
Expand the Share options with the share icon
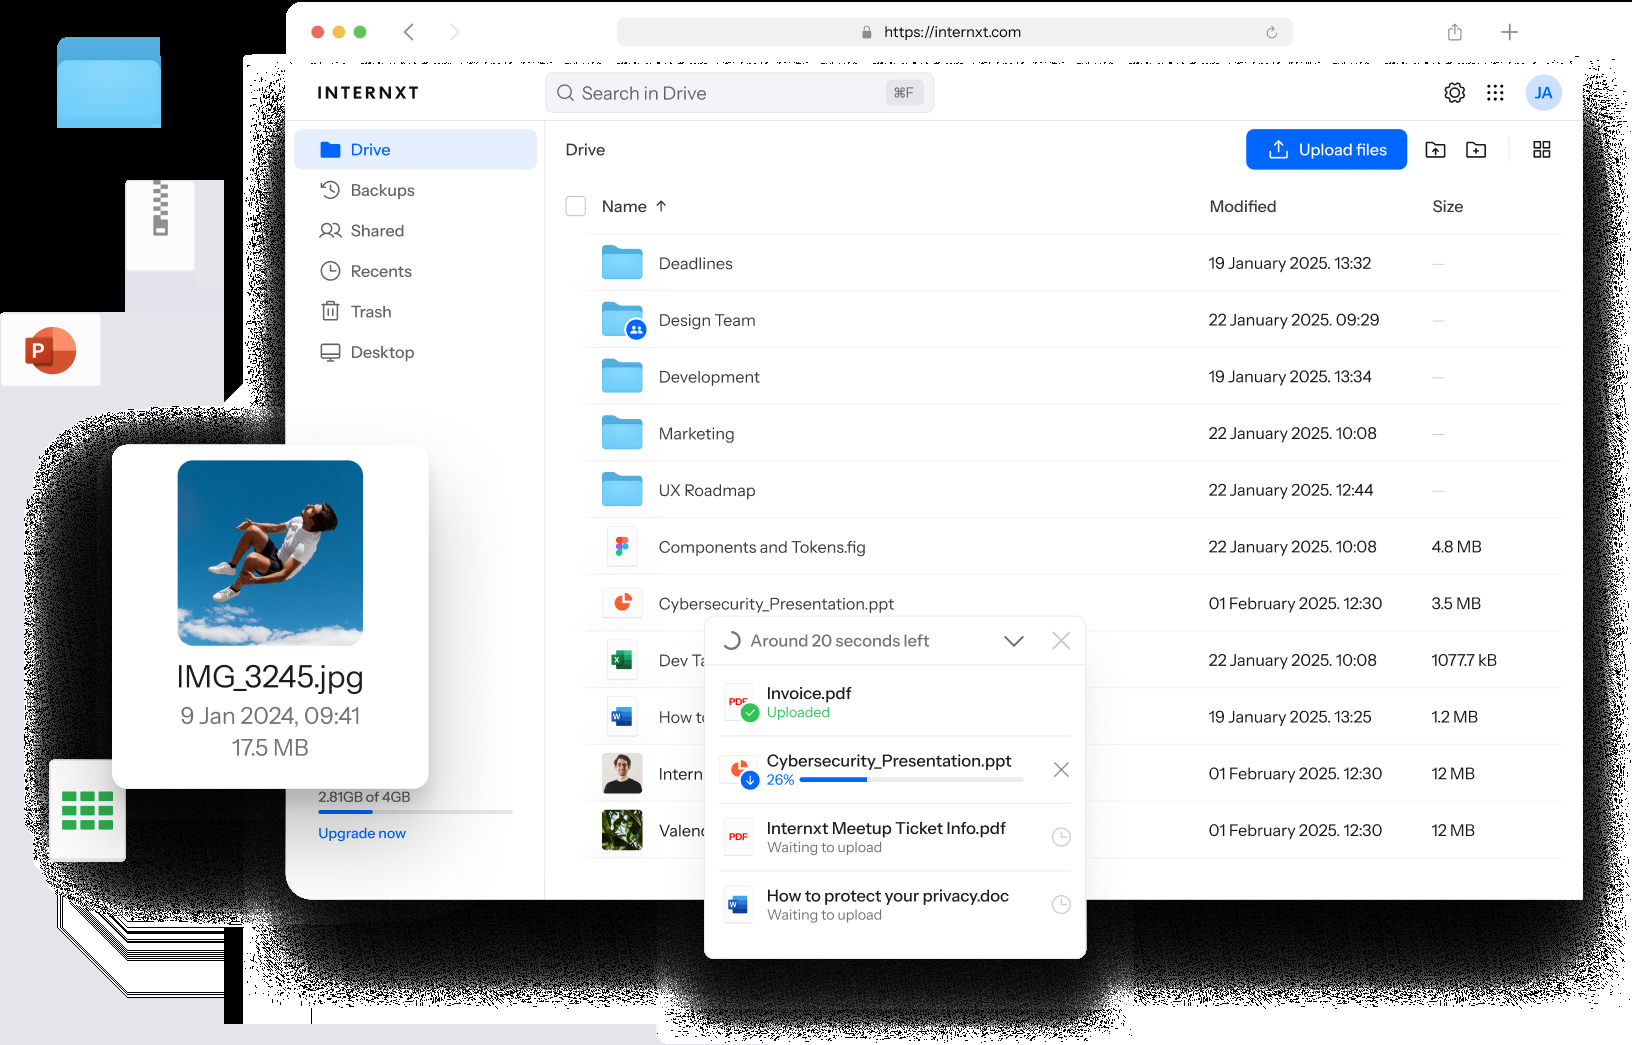pyautogui.click(x=1454, y=32)
